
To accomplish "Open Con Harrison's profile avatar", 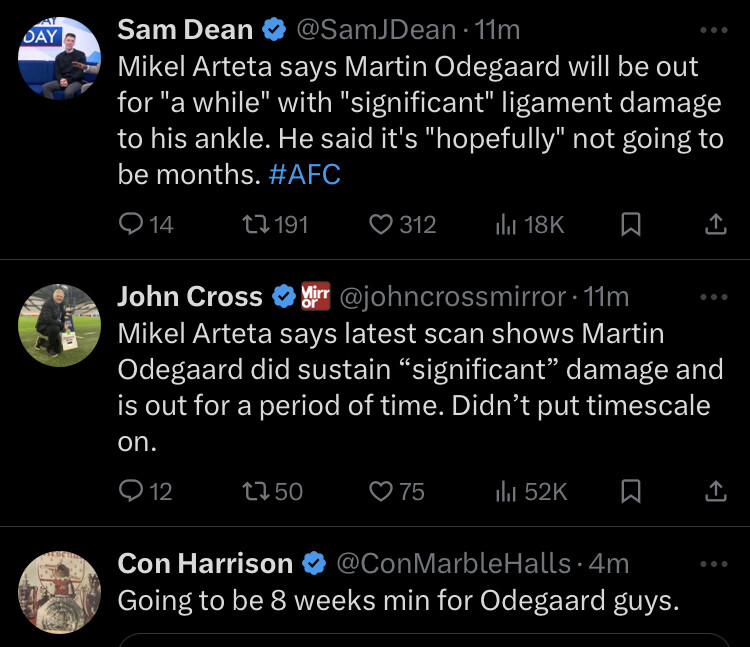I will point(59,591).
